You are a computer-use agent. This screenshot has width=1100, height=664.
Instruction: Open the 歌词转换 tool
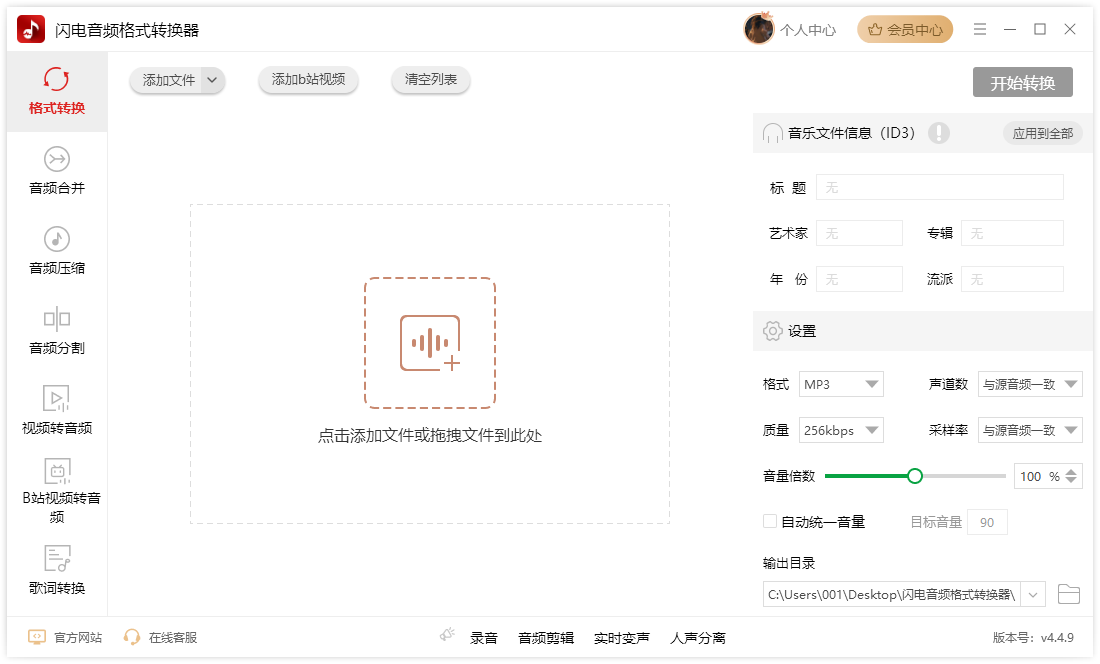pos(56,572)
